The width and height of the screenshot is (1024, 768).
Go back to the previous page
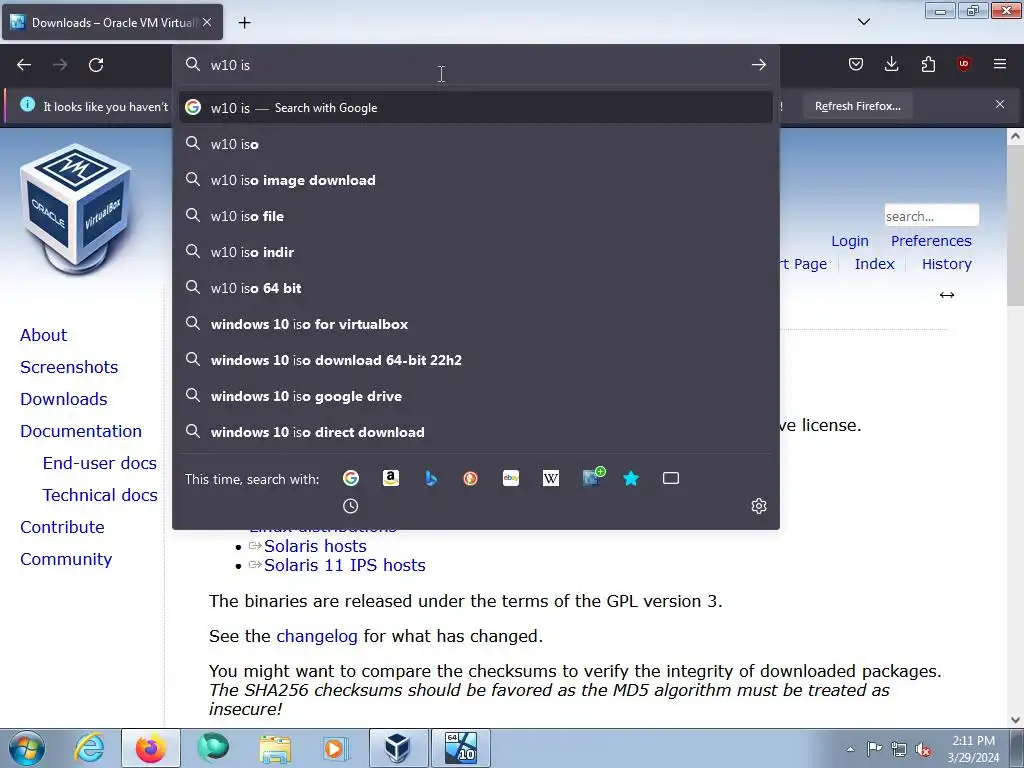click(24, 65)
